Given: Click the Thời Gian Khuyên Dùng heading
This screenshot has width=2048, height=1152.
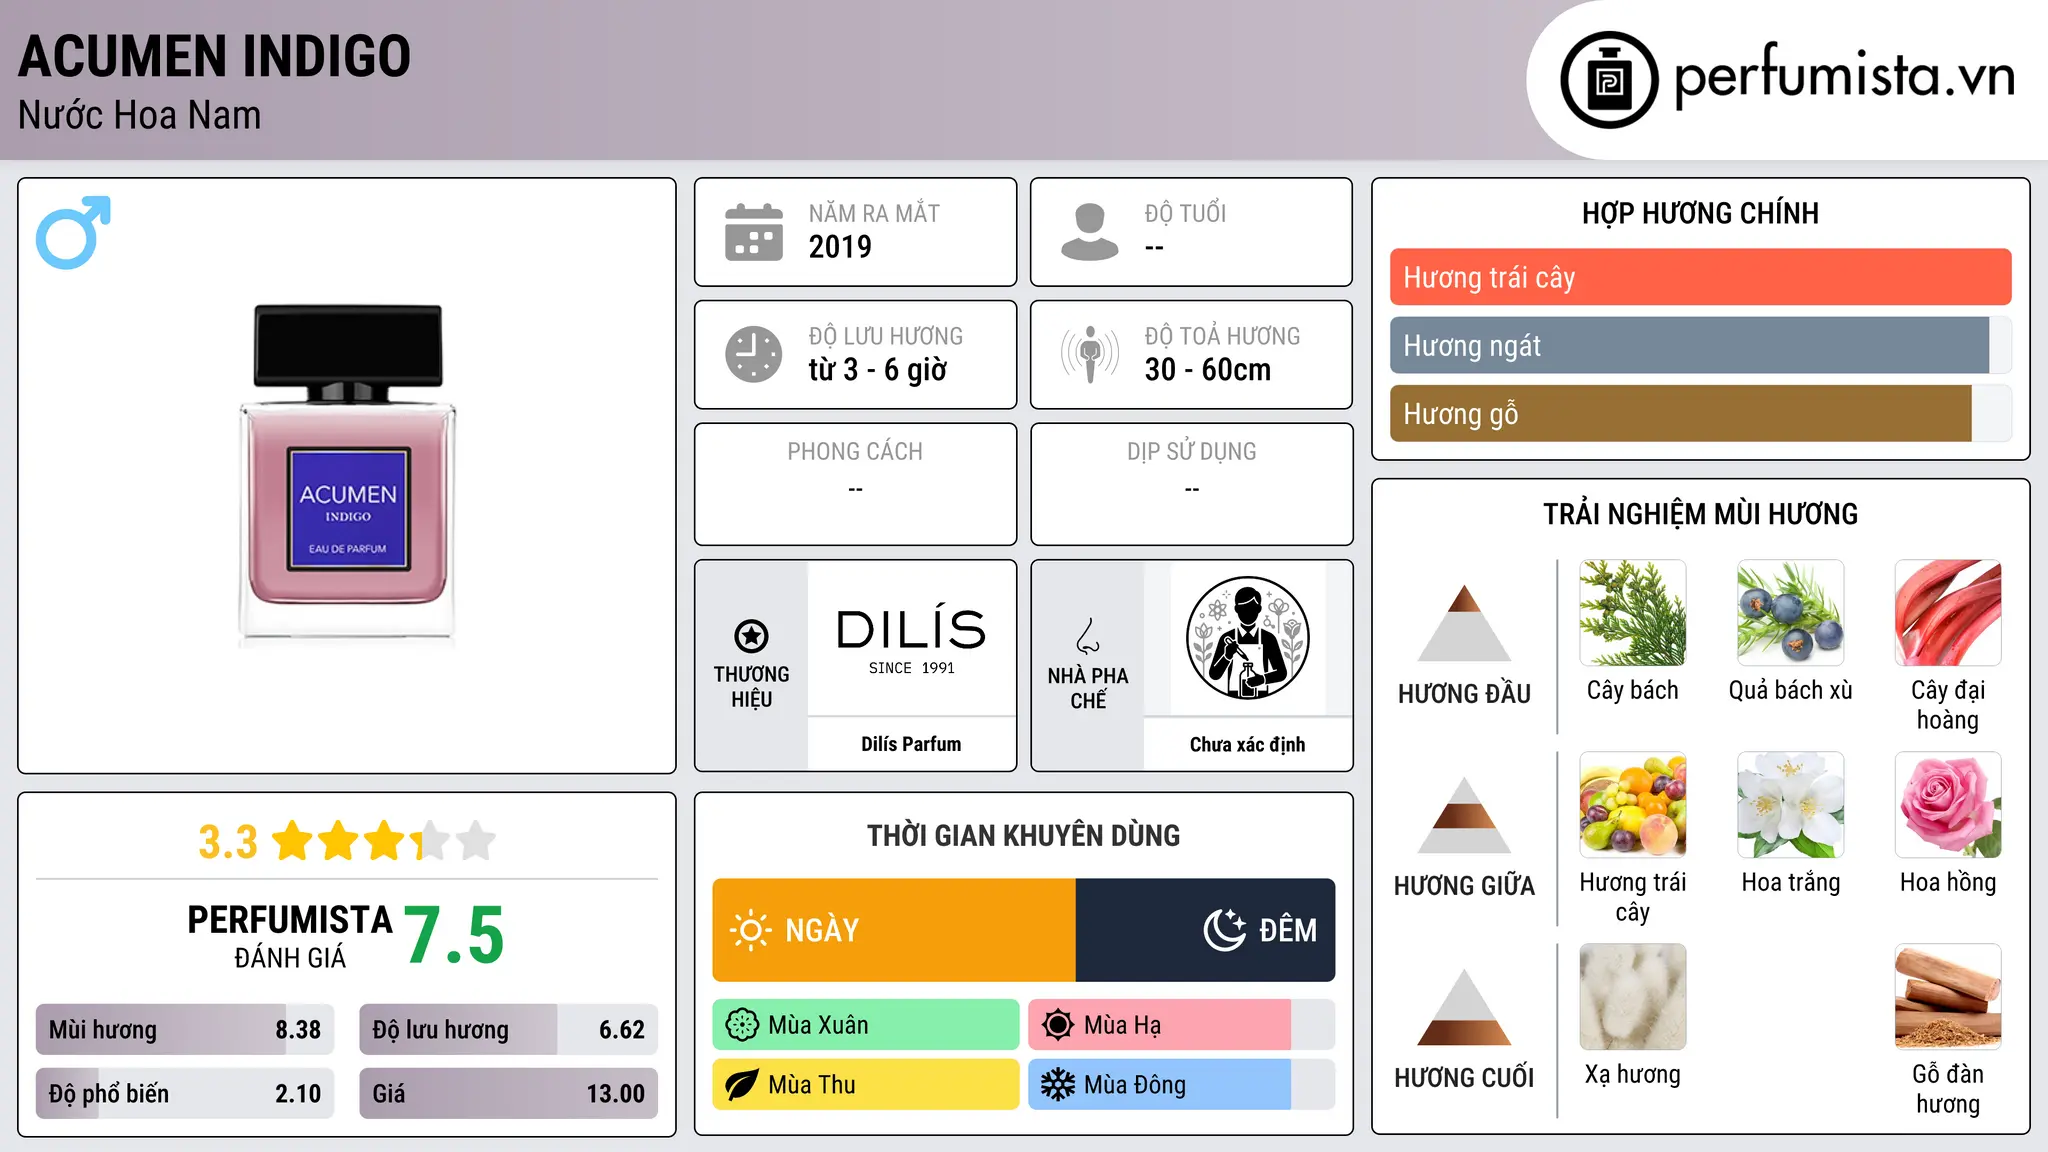Looking at the screenshot, I should tap(1023, 835).
